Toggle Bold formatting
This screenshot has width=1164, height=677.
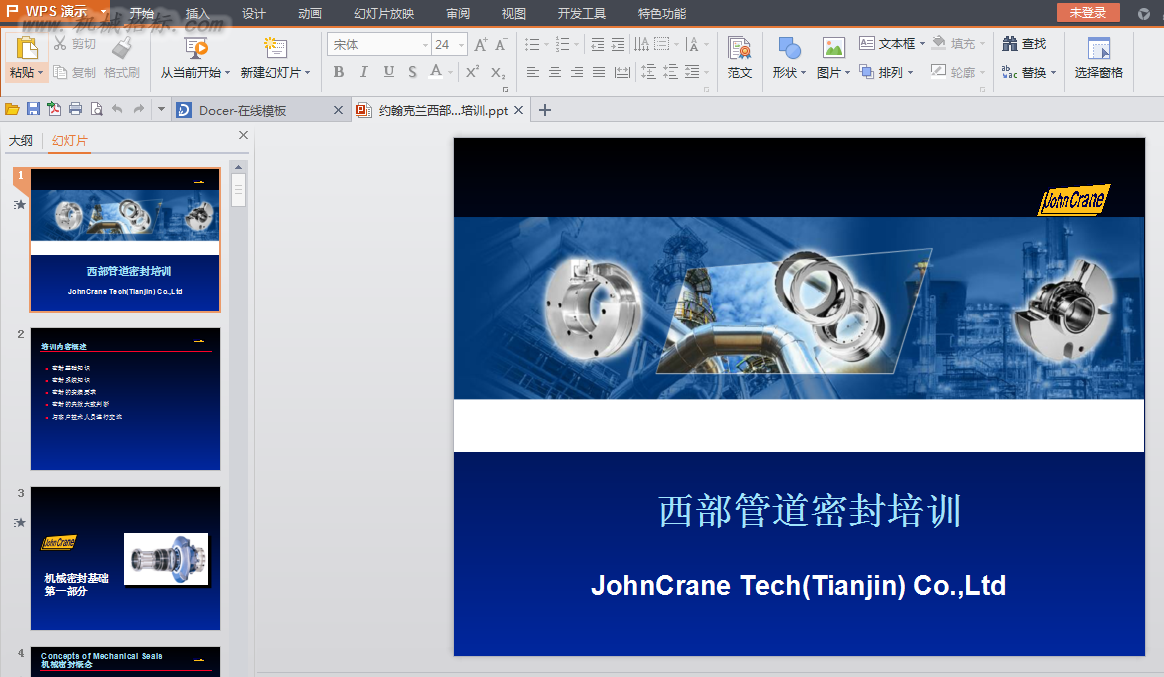click(x=339, y=72)
